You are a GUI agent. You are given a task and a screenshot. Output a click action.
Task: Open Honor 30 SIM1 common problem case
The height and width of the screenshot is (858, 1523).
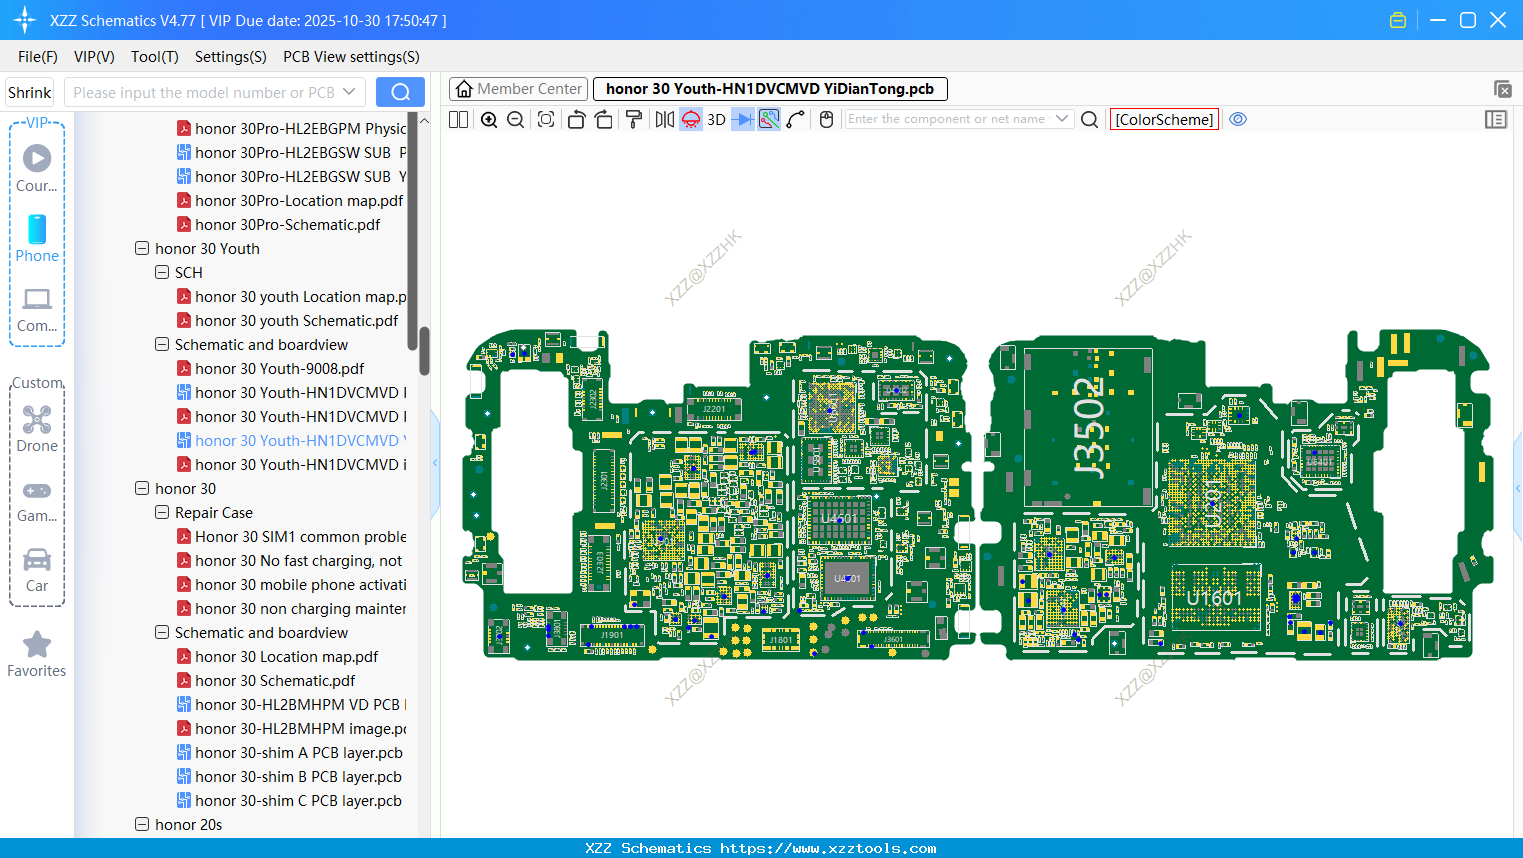(292, 536)
